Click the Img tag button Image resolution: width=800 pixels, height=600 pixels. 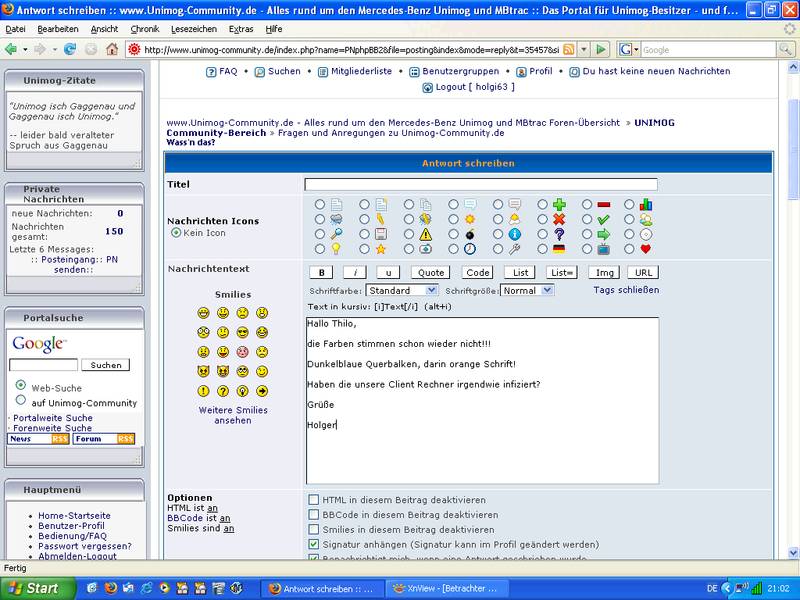coord(603,272)
